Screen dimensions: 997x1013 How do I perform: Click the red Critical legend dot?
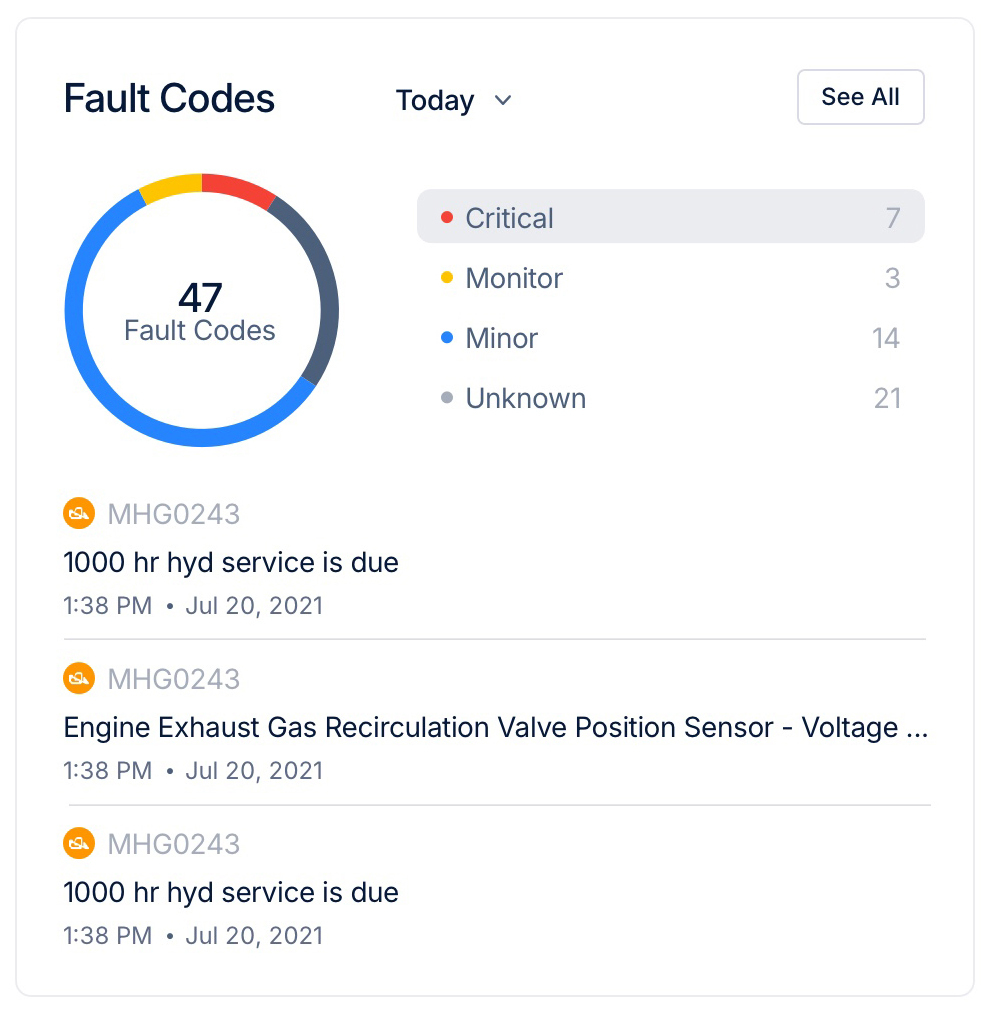pos(447,218)
